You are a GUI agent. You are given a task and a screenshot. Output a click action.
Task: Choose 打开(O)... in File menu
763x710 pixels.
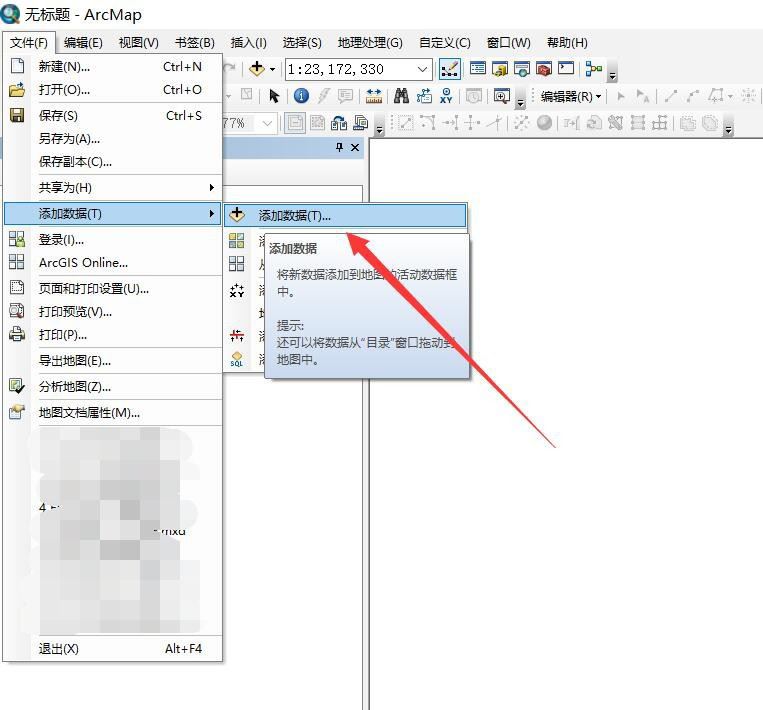[113, 90]
